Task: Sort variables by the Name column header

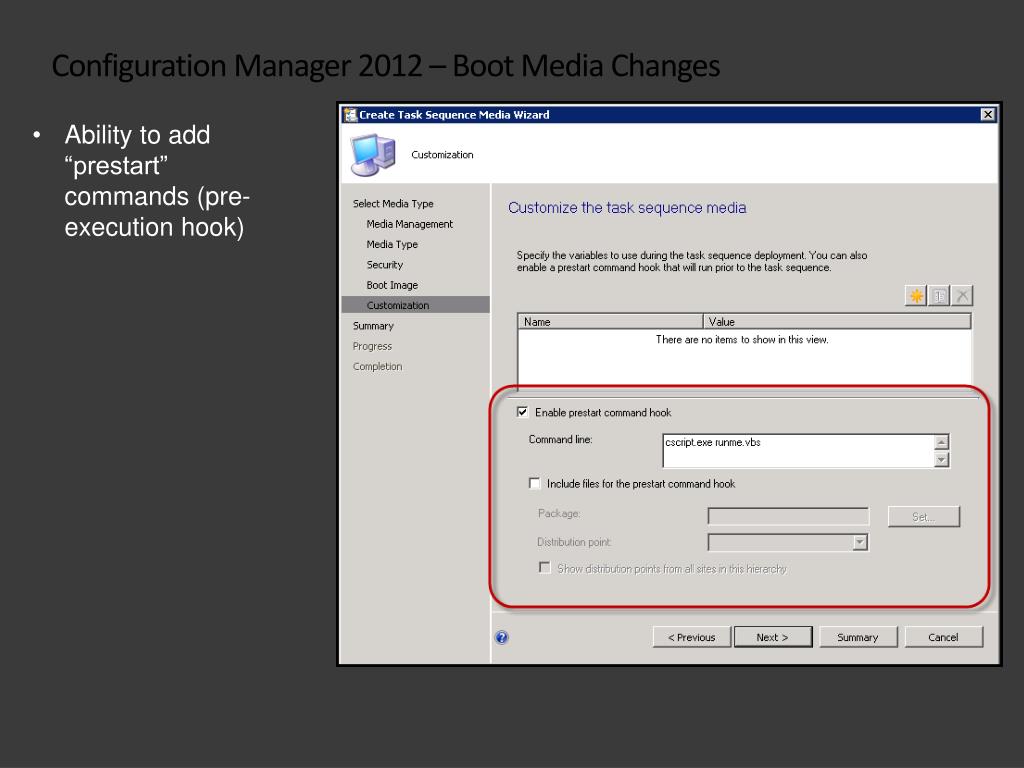Action: 610,321
